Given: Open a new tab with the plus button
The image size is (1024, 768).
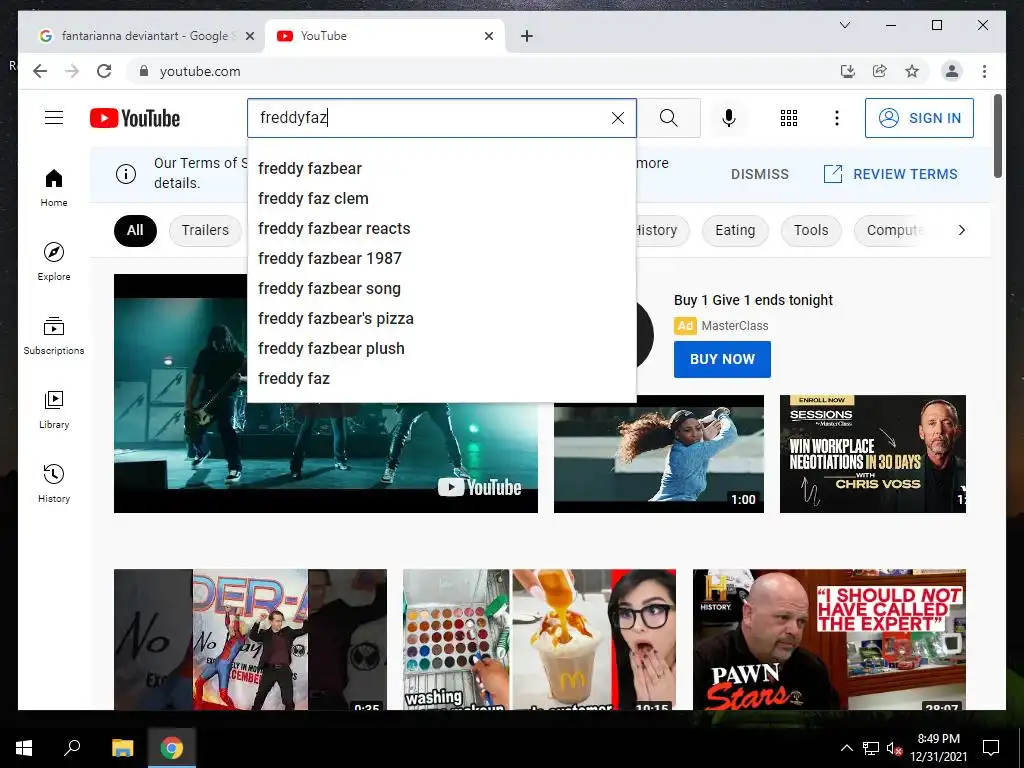Looking at the screenshot, I should click(527, 36).
